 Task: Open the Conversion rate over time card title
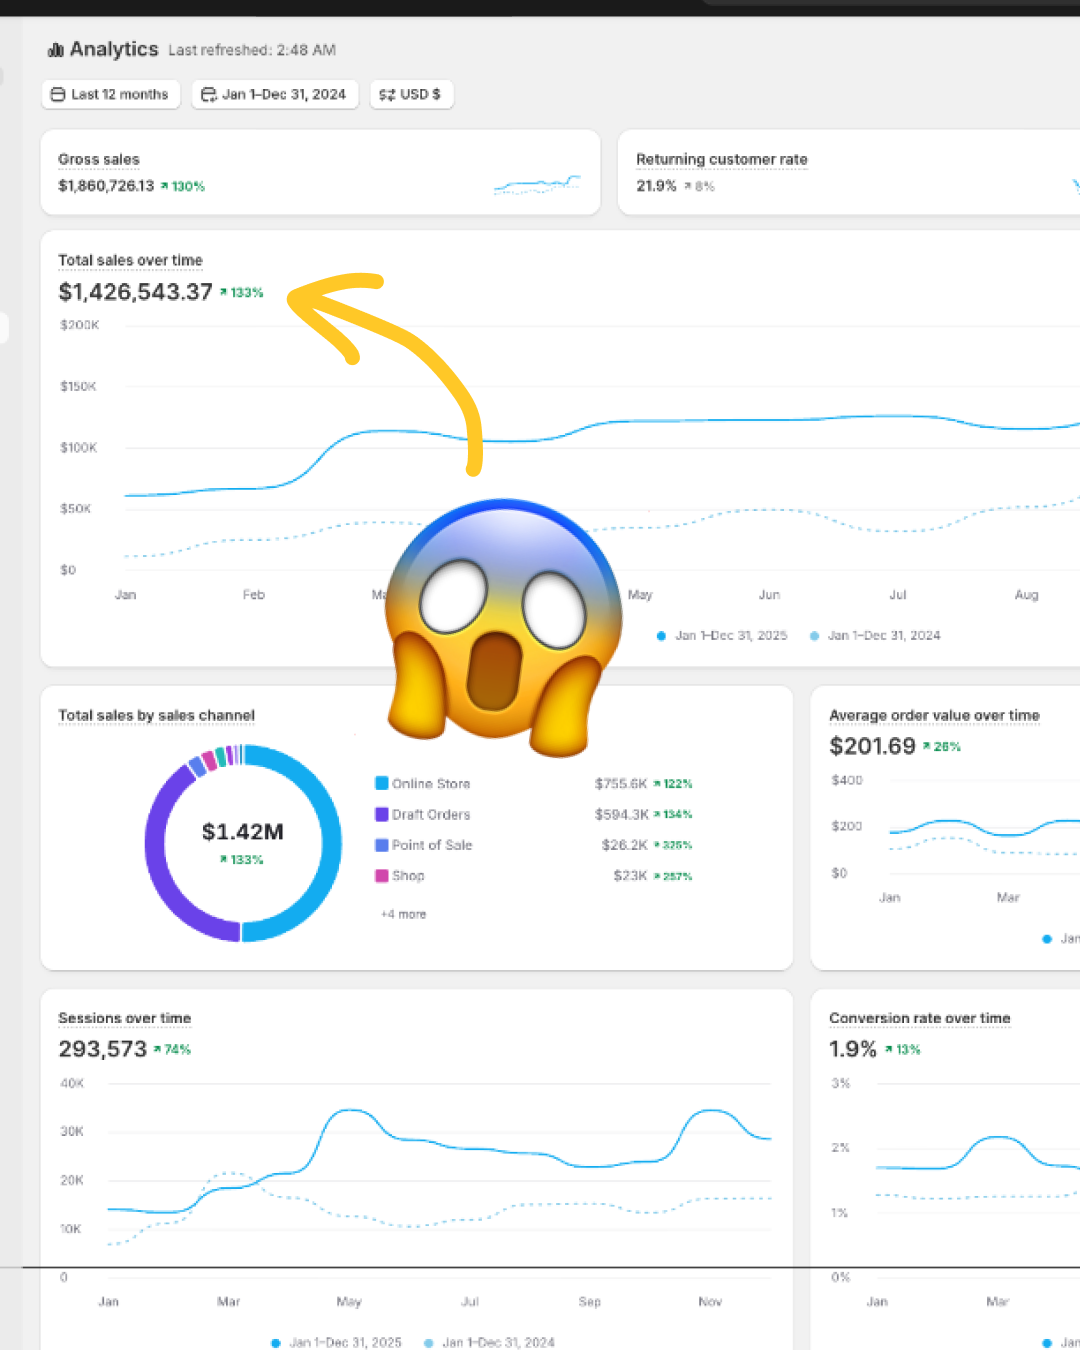point(920,1017)
